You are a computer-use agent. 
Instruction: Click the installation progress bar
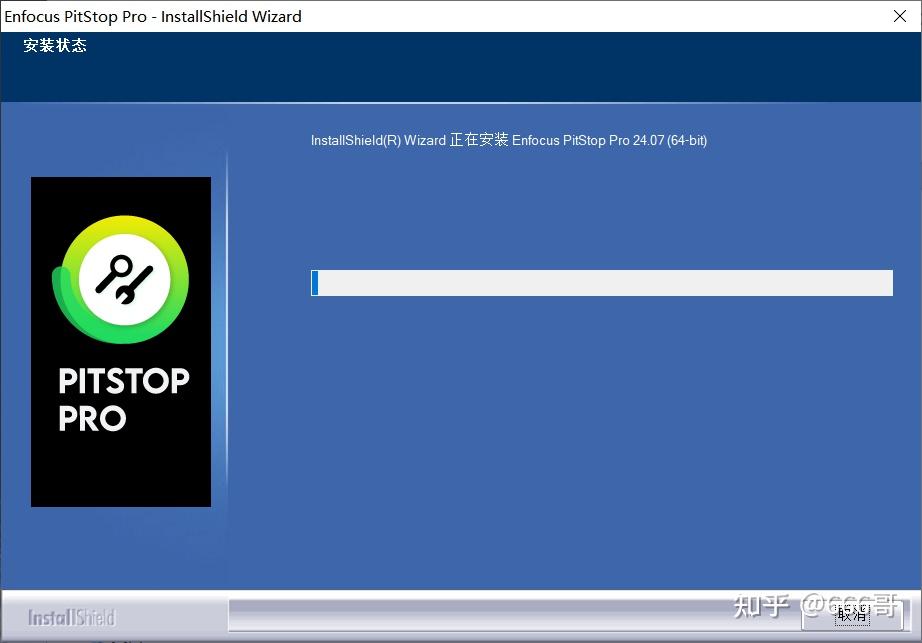602,283
